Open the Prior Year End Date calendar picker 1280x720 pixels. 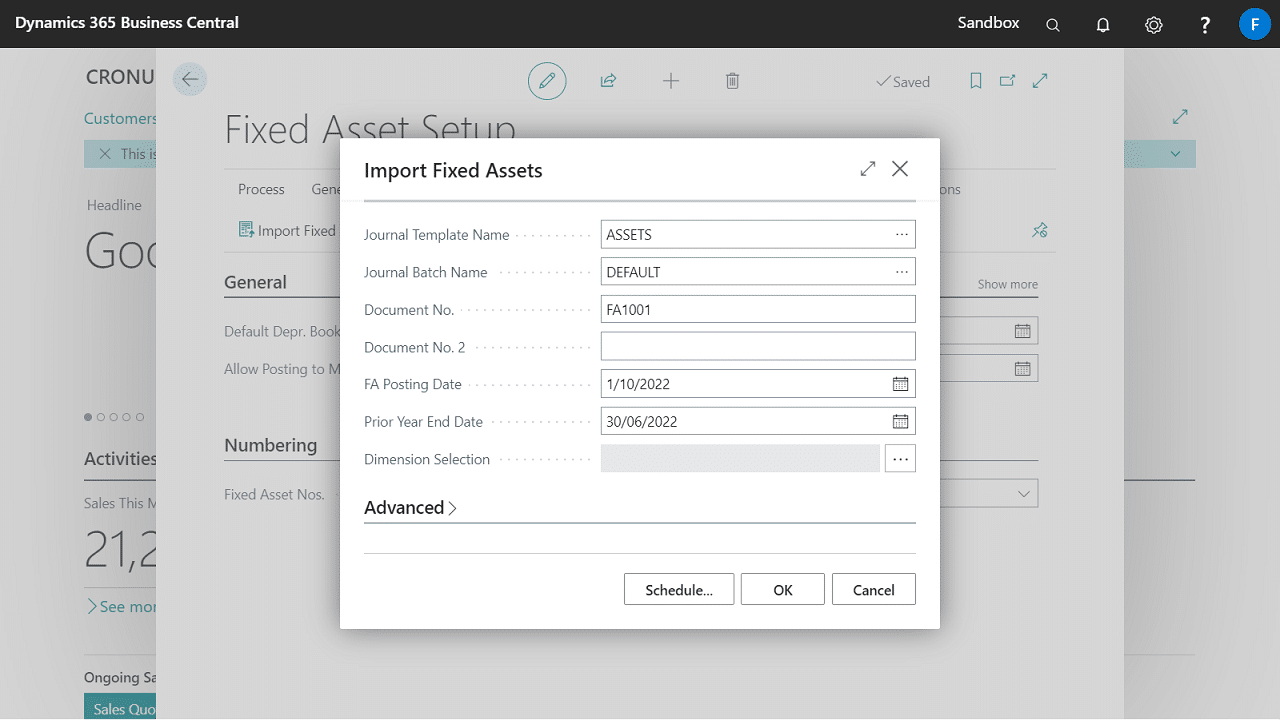click(900, 421)
